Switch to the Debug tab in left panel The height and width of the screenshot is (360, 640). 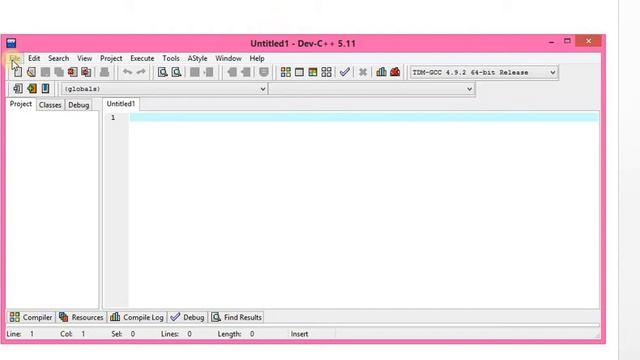point(78,105)
